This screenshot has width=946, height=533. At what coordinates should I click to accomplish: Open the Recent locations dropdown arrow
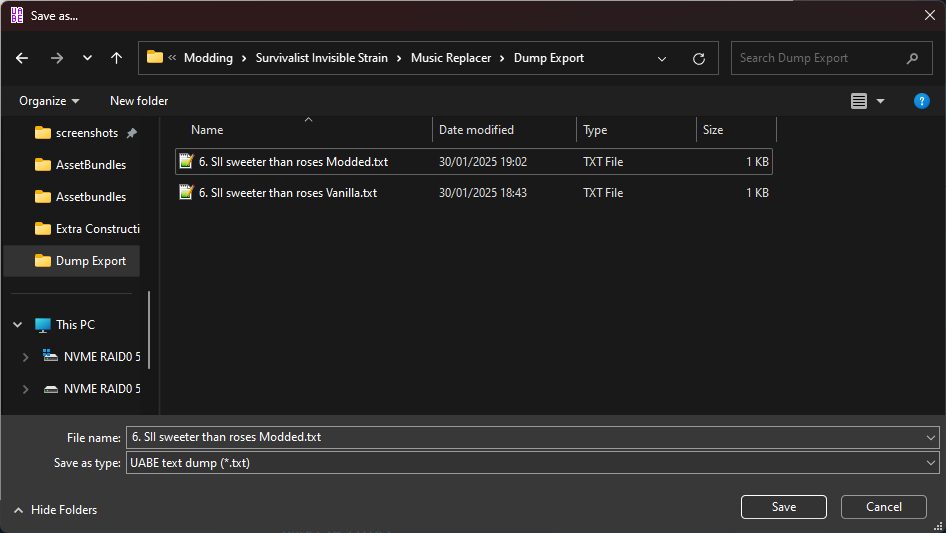(85, 58)
